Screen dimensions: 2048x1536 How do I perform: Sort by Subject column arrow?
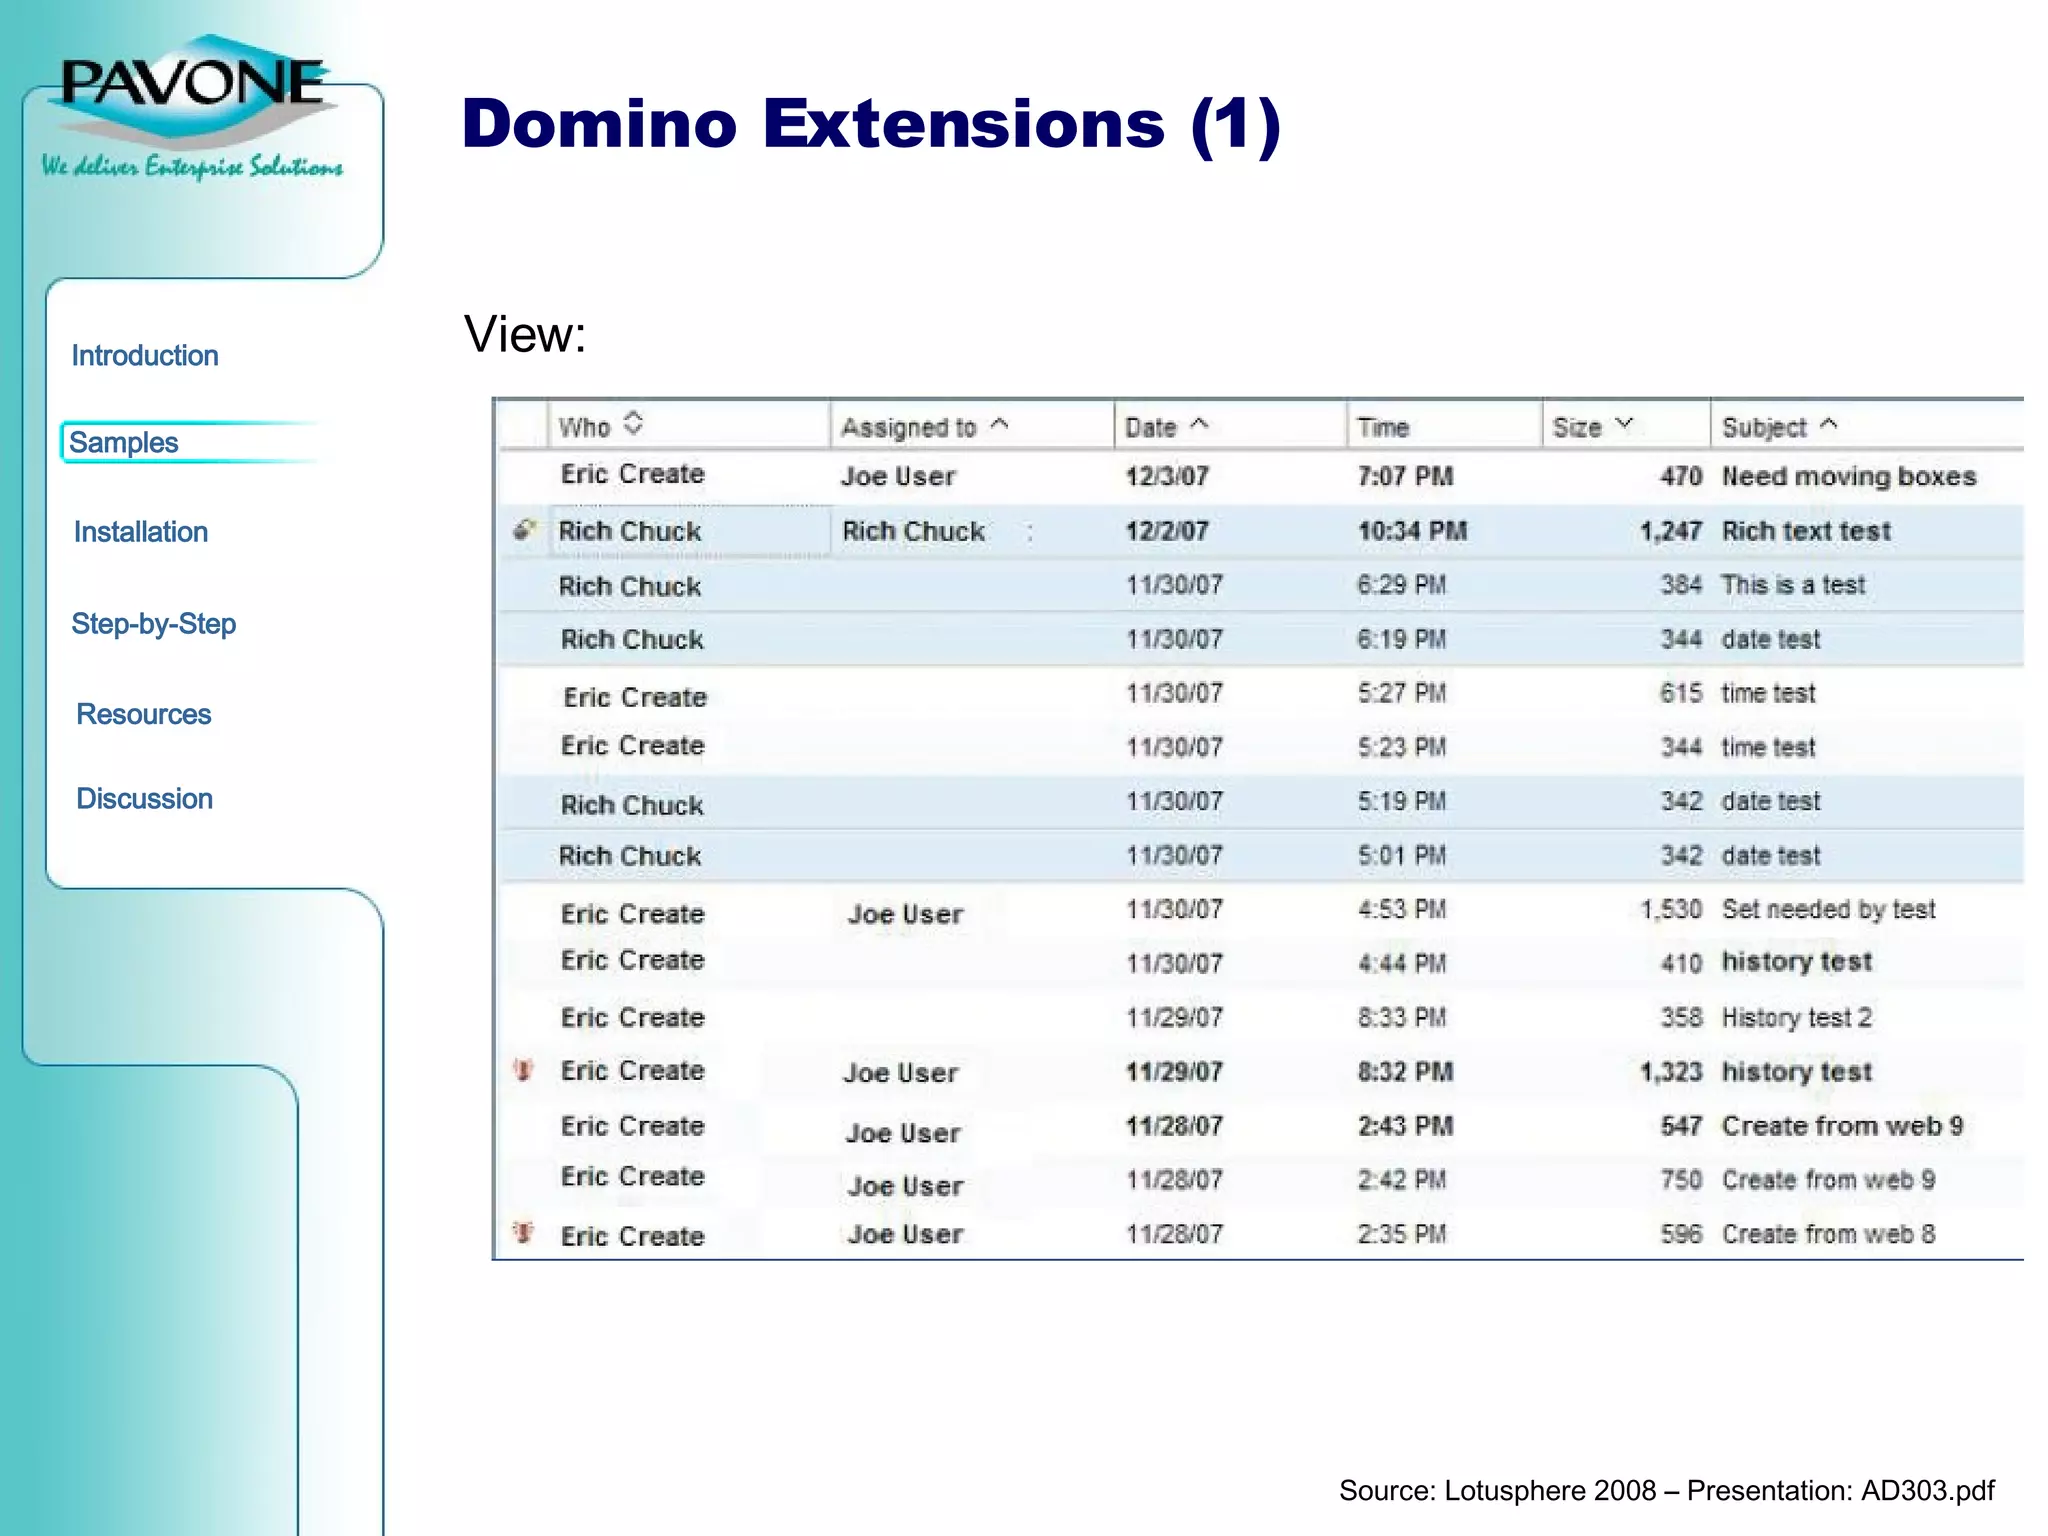point(1829,425)
